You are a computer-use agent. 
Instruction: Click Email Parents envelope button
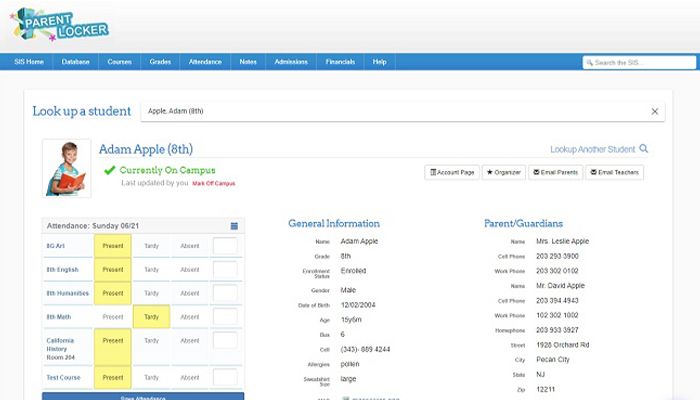click(555, 172)
